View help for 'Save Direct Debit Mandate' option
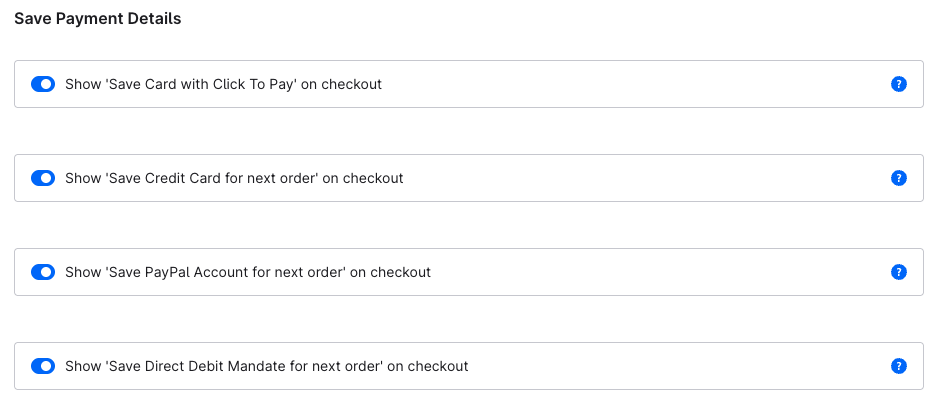 898,366
